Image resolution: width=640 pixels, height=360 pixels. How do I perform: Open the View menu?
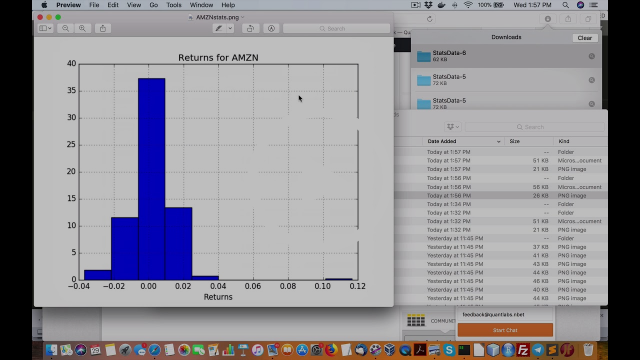pos(133,5)
